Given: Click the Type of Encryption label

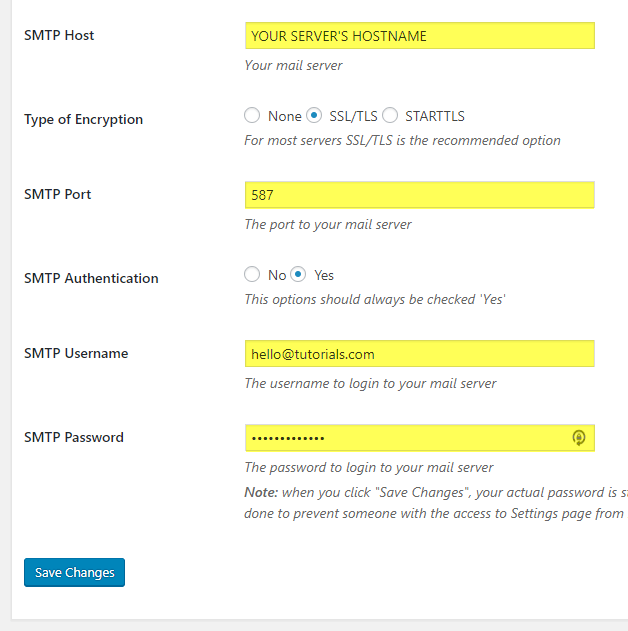Looking at the screenshot, I should (x=83, y=120).
